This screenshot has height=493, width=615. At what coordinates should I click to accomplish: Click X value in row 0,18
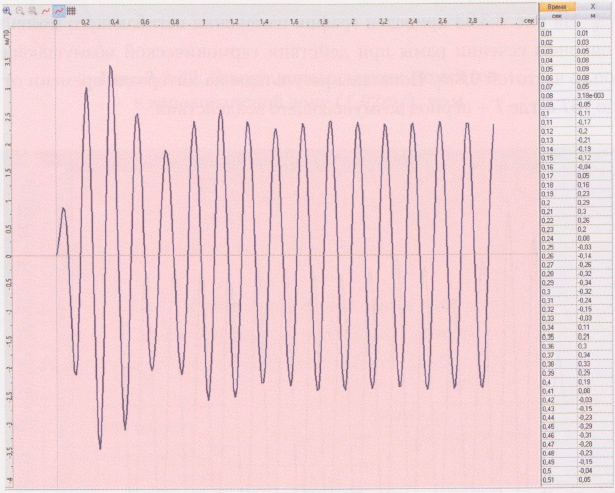592,185
